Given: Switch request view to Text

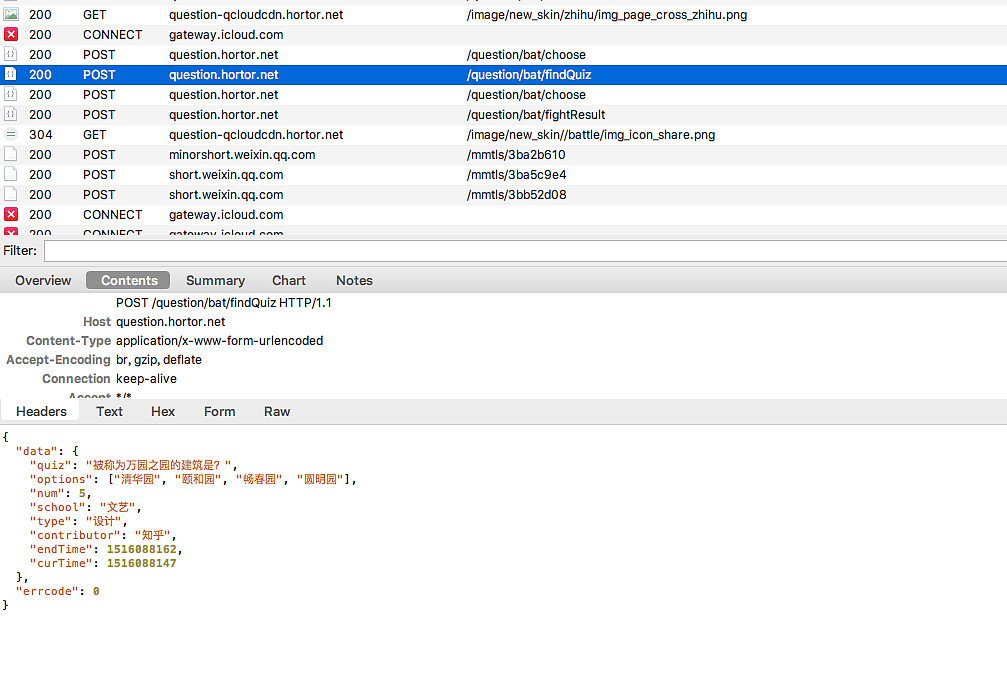Looking at the screenshot, I should 110,412.
